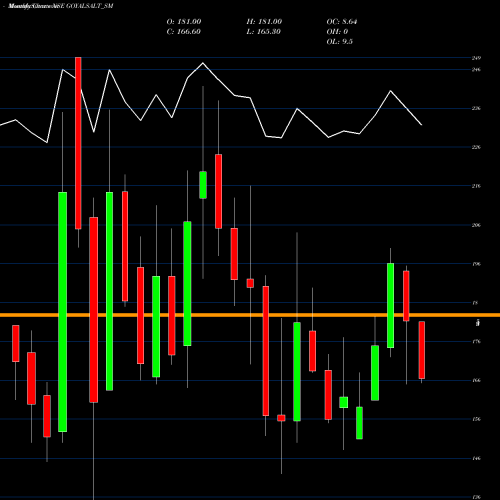
Task: Click the highest peak of the white line
Action: tap(203, 63)
